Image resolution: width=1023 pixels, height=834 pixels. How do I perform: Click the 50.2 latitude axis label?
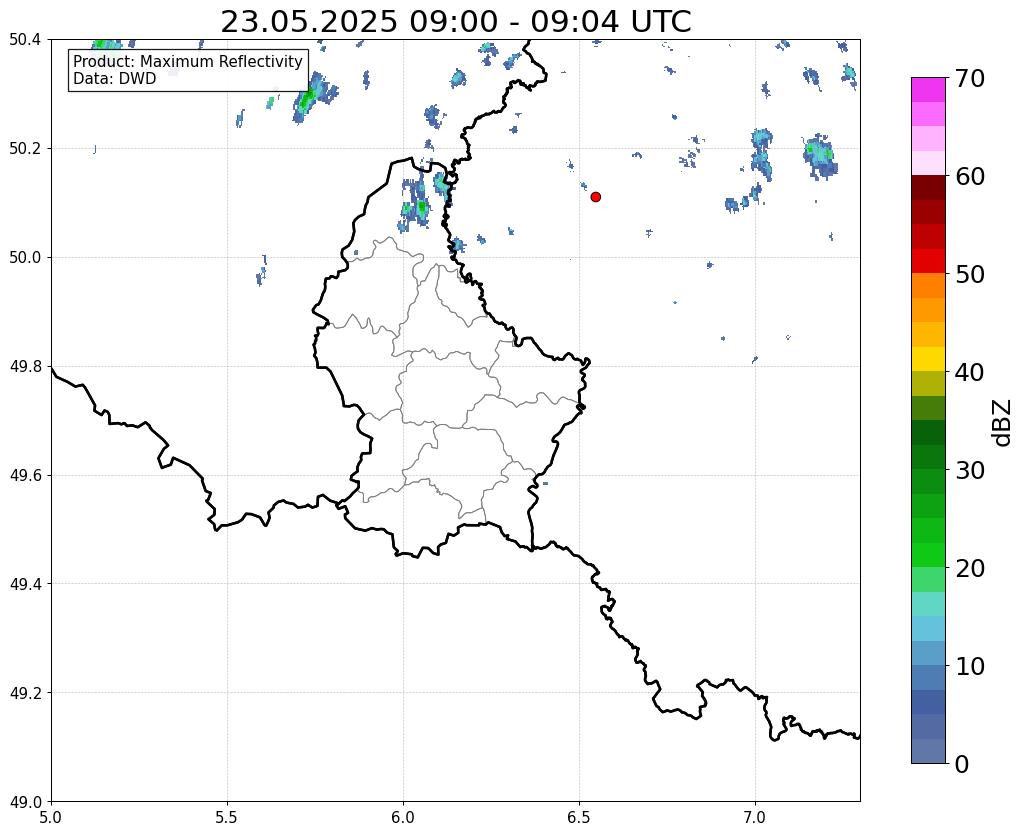click(x=25, y=149)
